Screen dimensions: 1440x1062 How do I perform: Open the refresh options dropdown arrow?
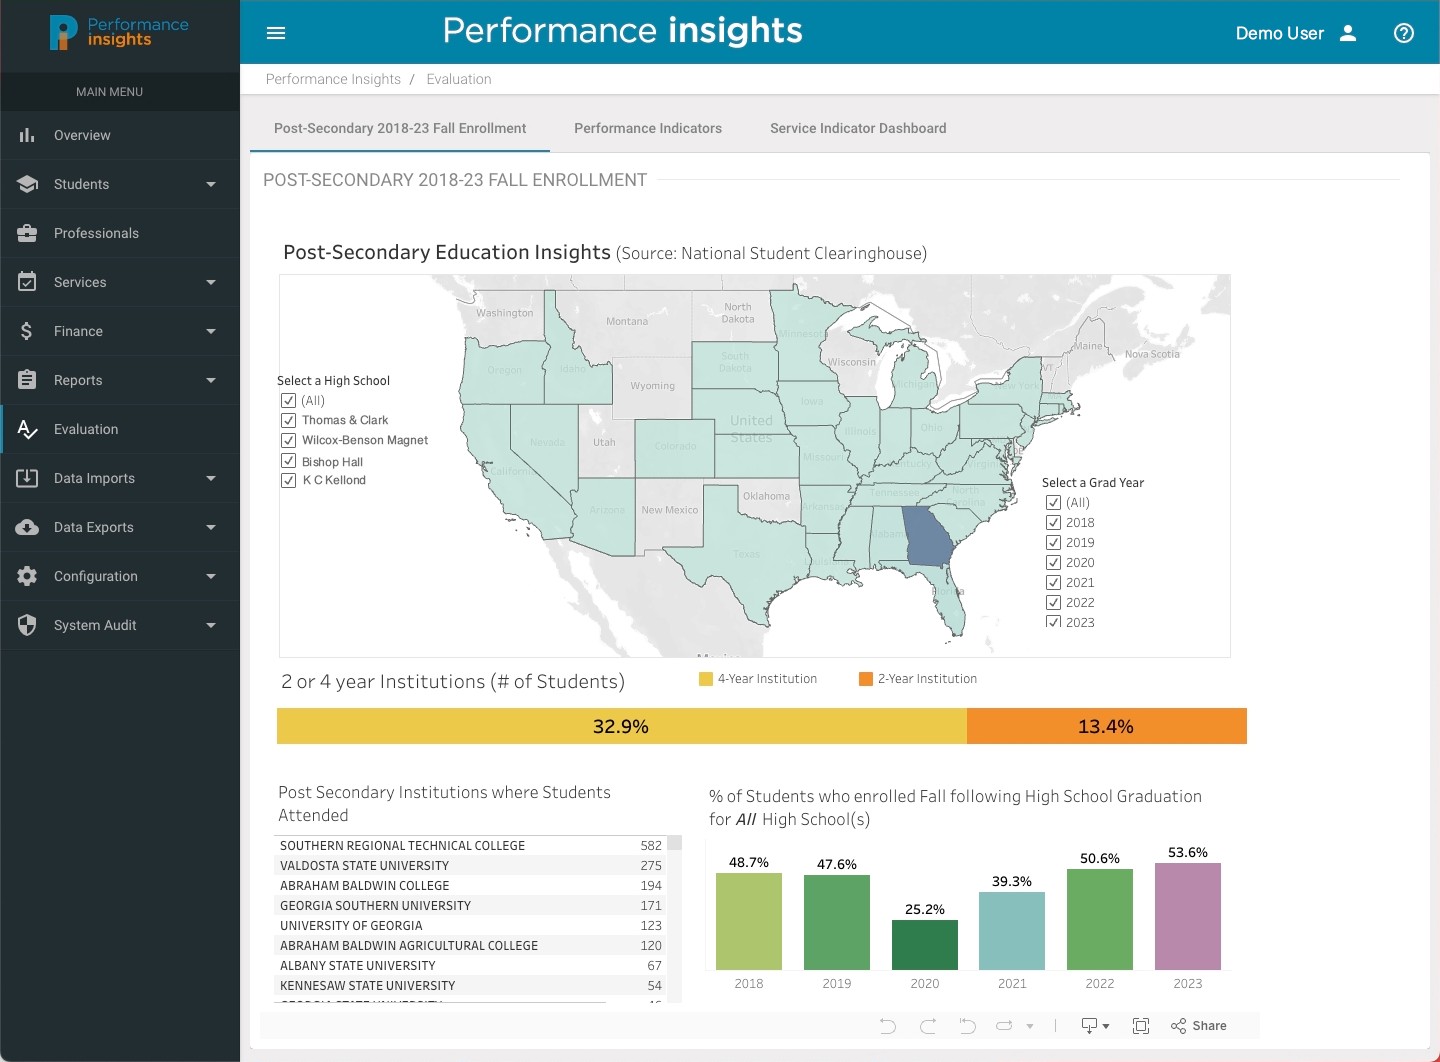(x=1030, y=1026)
